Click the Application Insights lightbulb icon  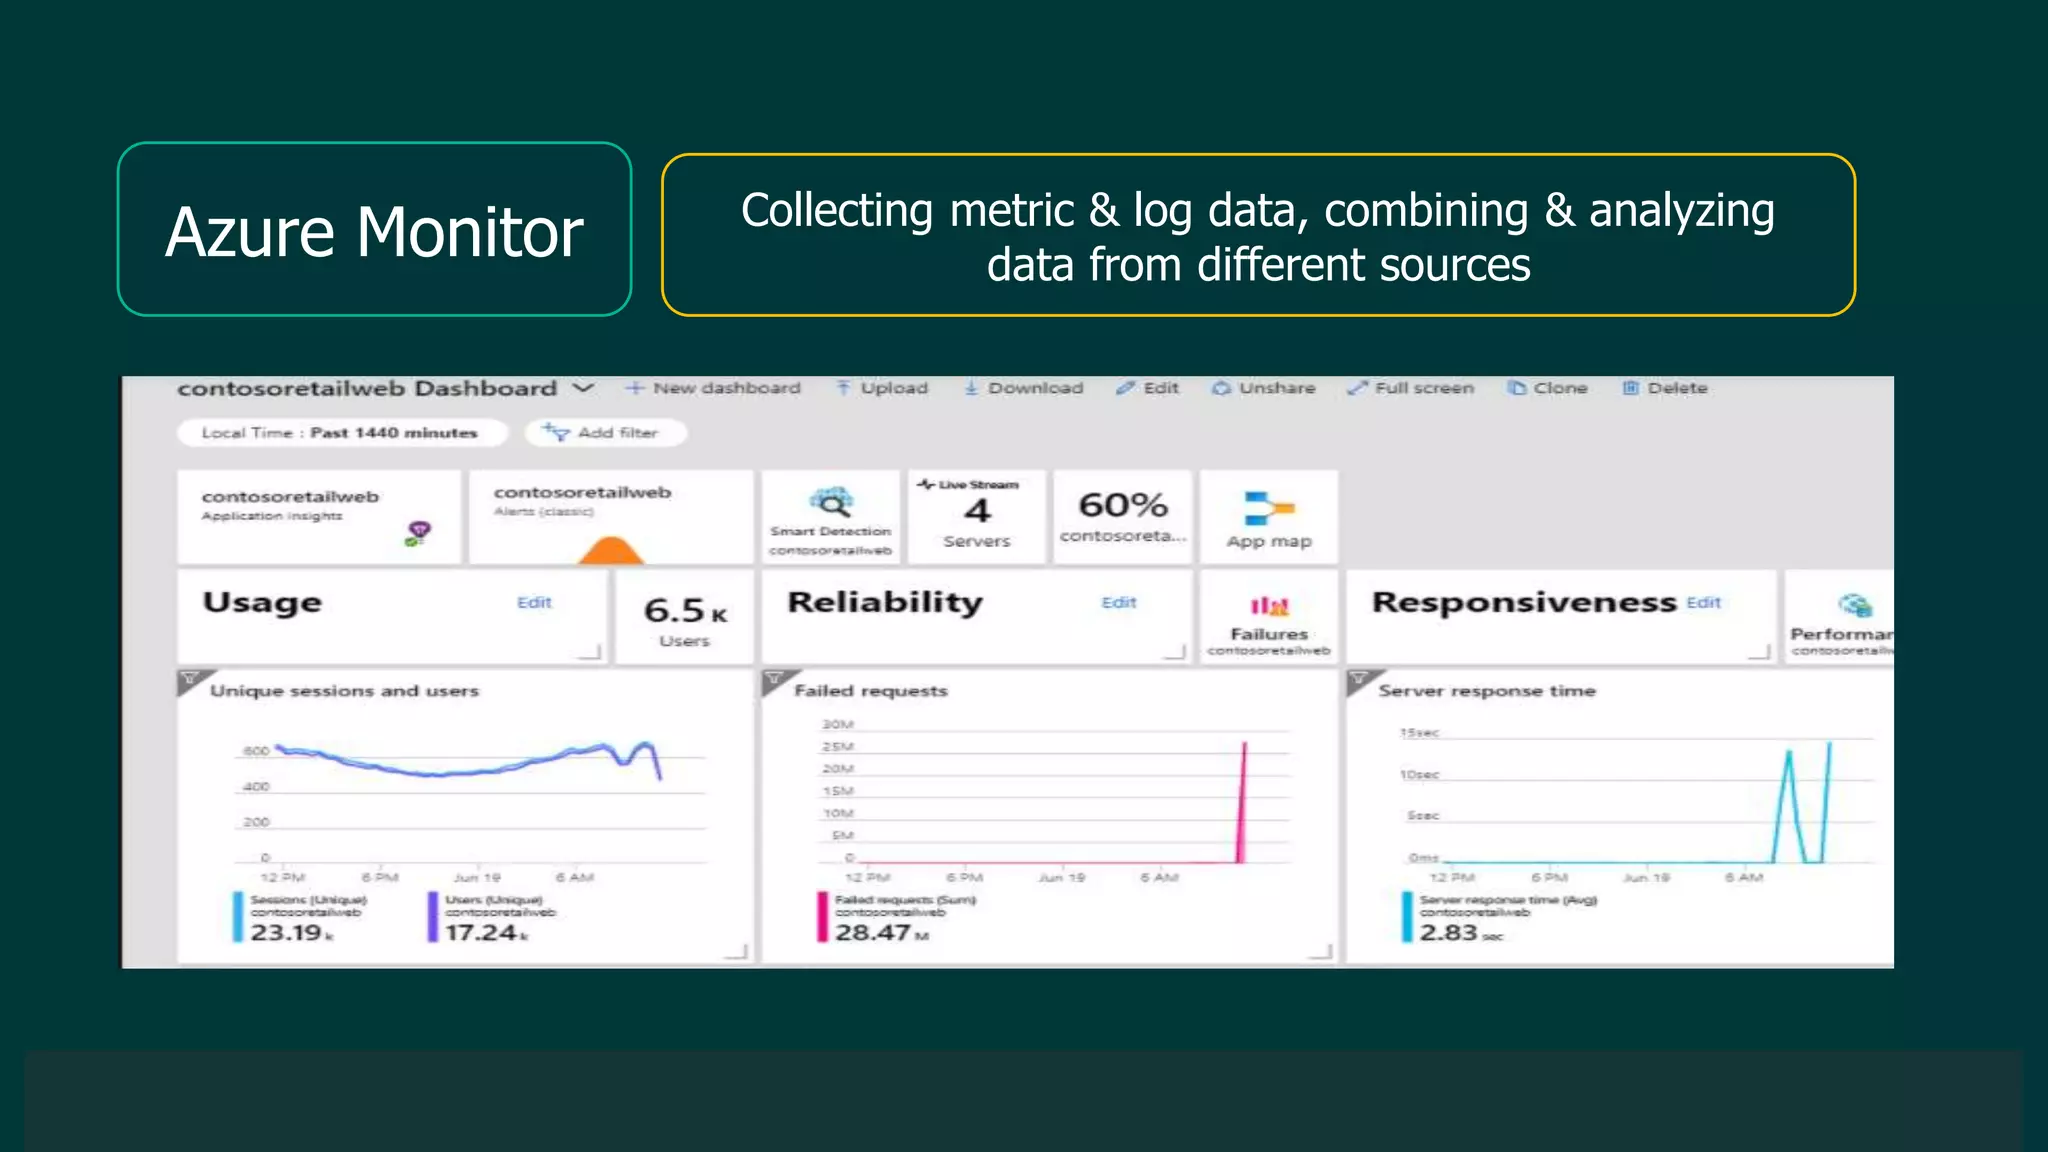(418, 533)
